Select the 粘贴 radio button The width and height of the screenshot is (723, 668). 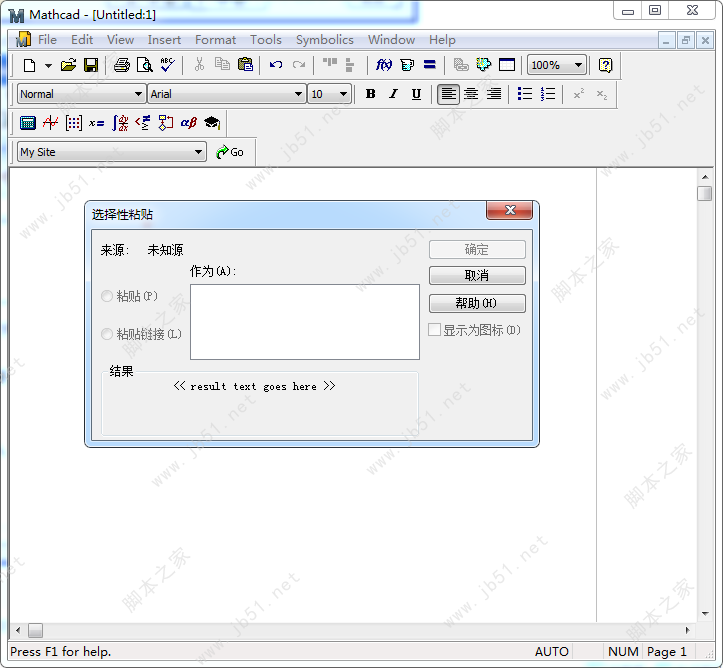(x=107, y=296)
